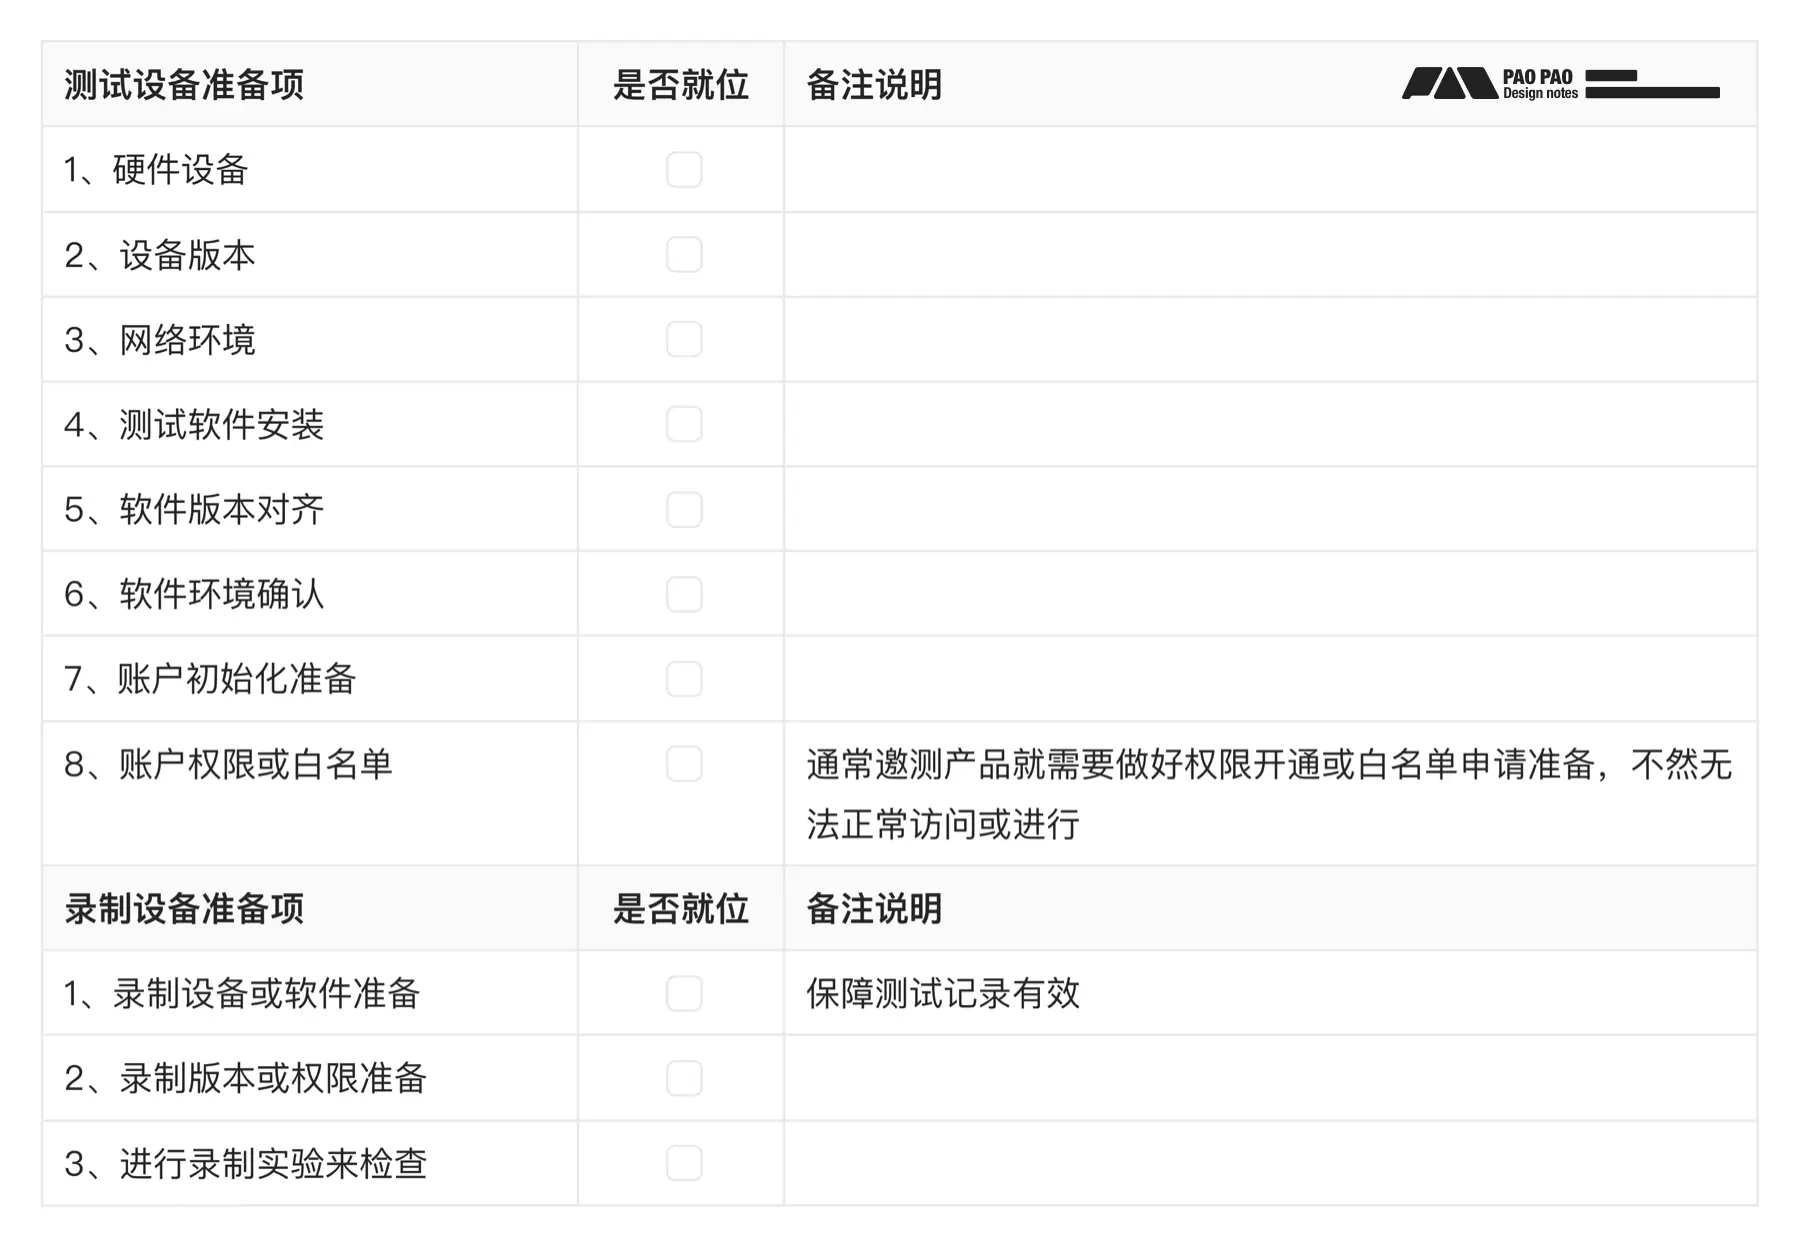Tick the 设备版本 checkbox
Screen dimensions: 1800x1250
tap(684, 255)
